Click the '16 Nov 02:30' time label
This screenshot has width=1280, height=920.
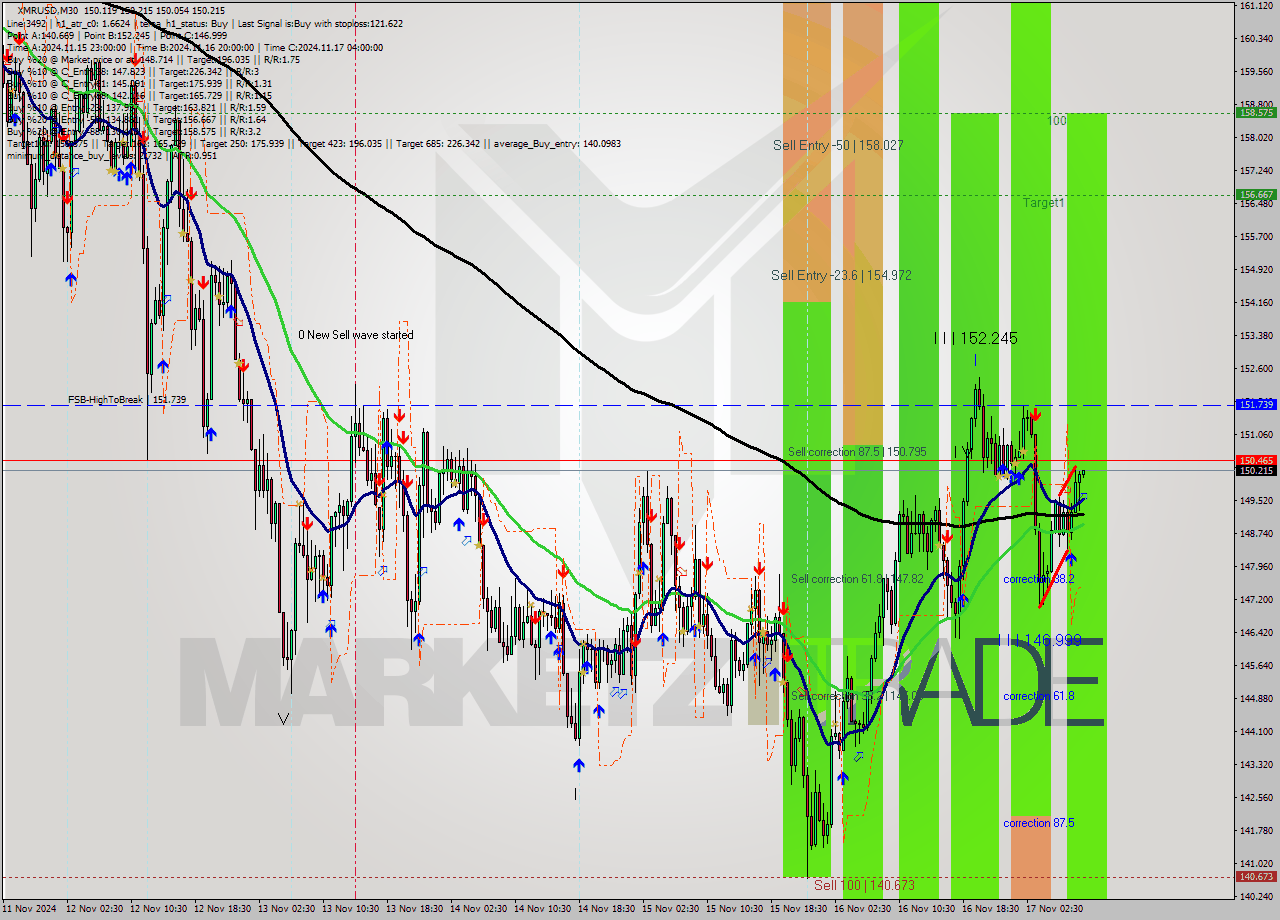pos(862,909)
